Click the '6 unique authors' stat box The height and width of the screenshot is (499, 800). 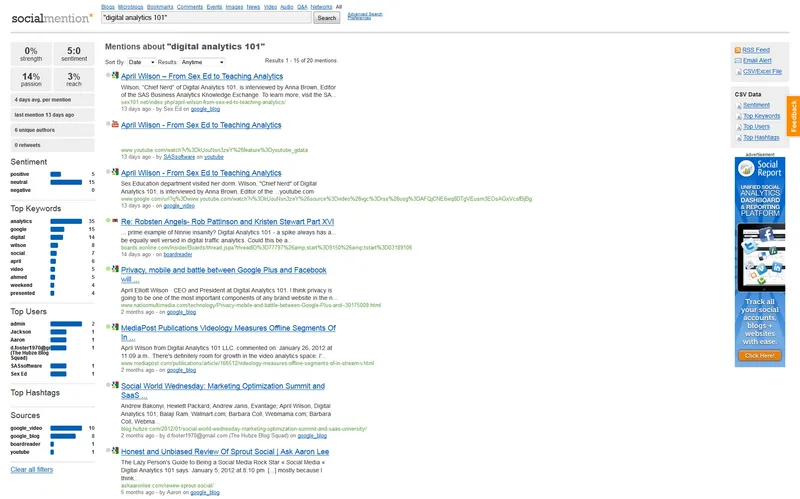(x=53, y=130)
